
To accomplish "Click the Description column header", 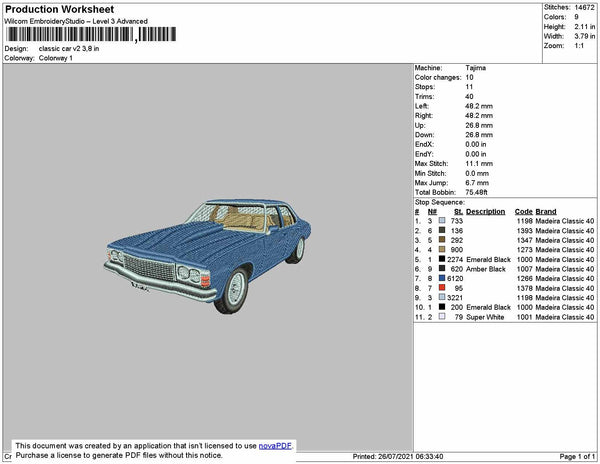I will click(485, 212).
